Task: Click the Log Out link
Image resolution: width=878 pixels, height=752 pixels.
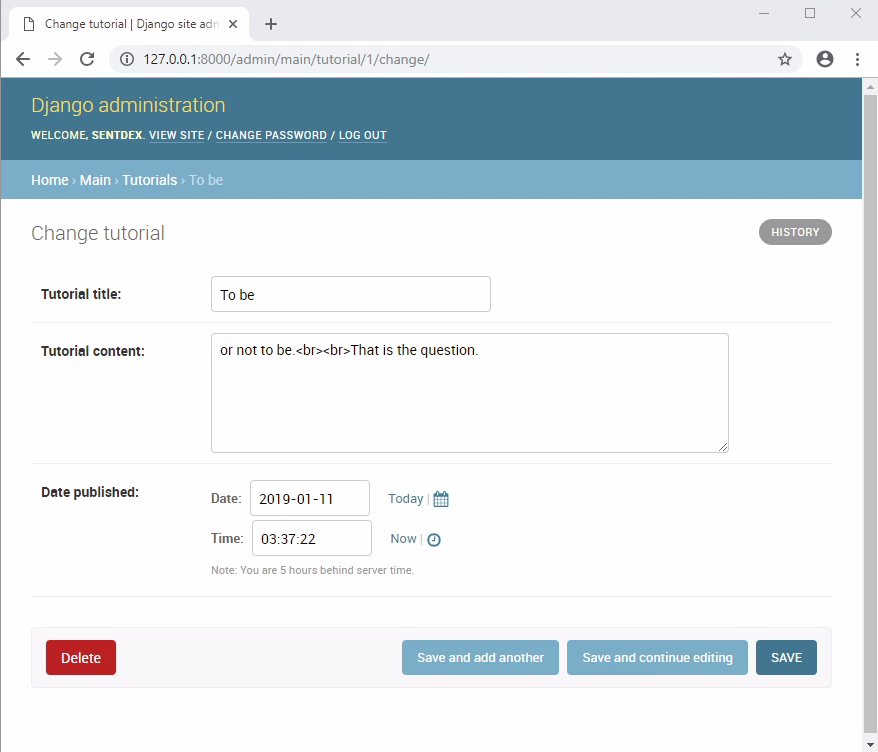Action: click(362, 135)
